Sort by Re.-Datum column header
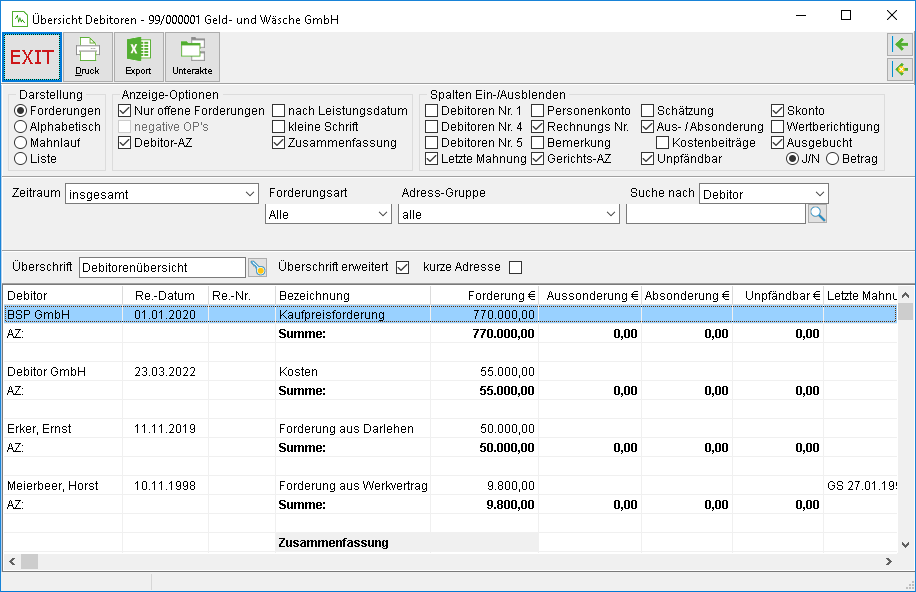The image size is (916, 592). click(165, 296)
